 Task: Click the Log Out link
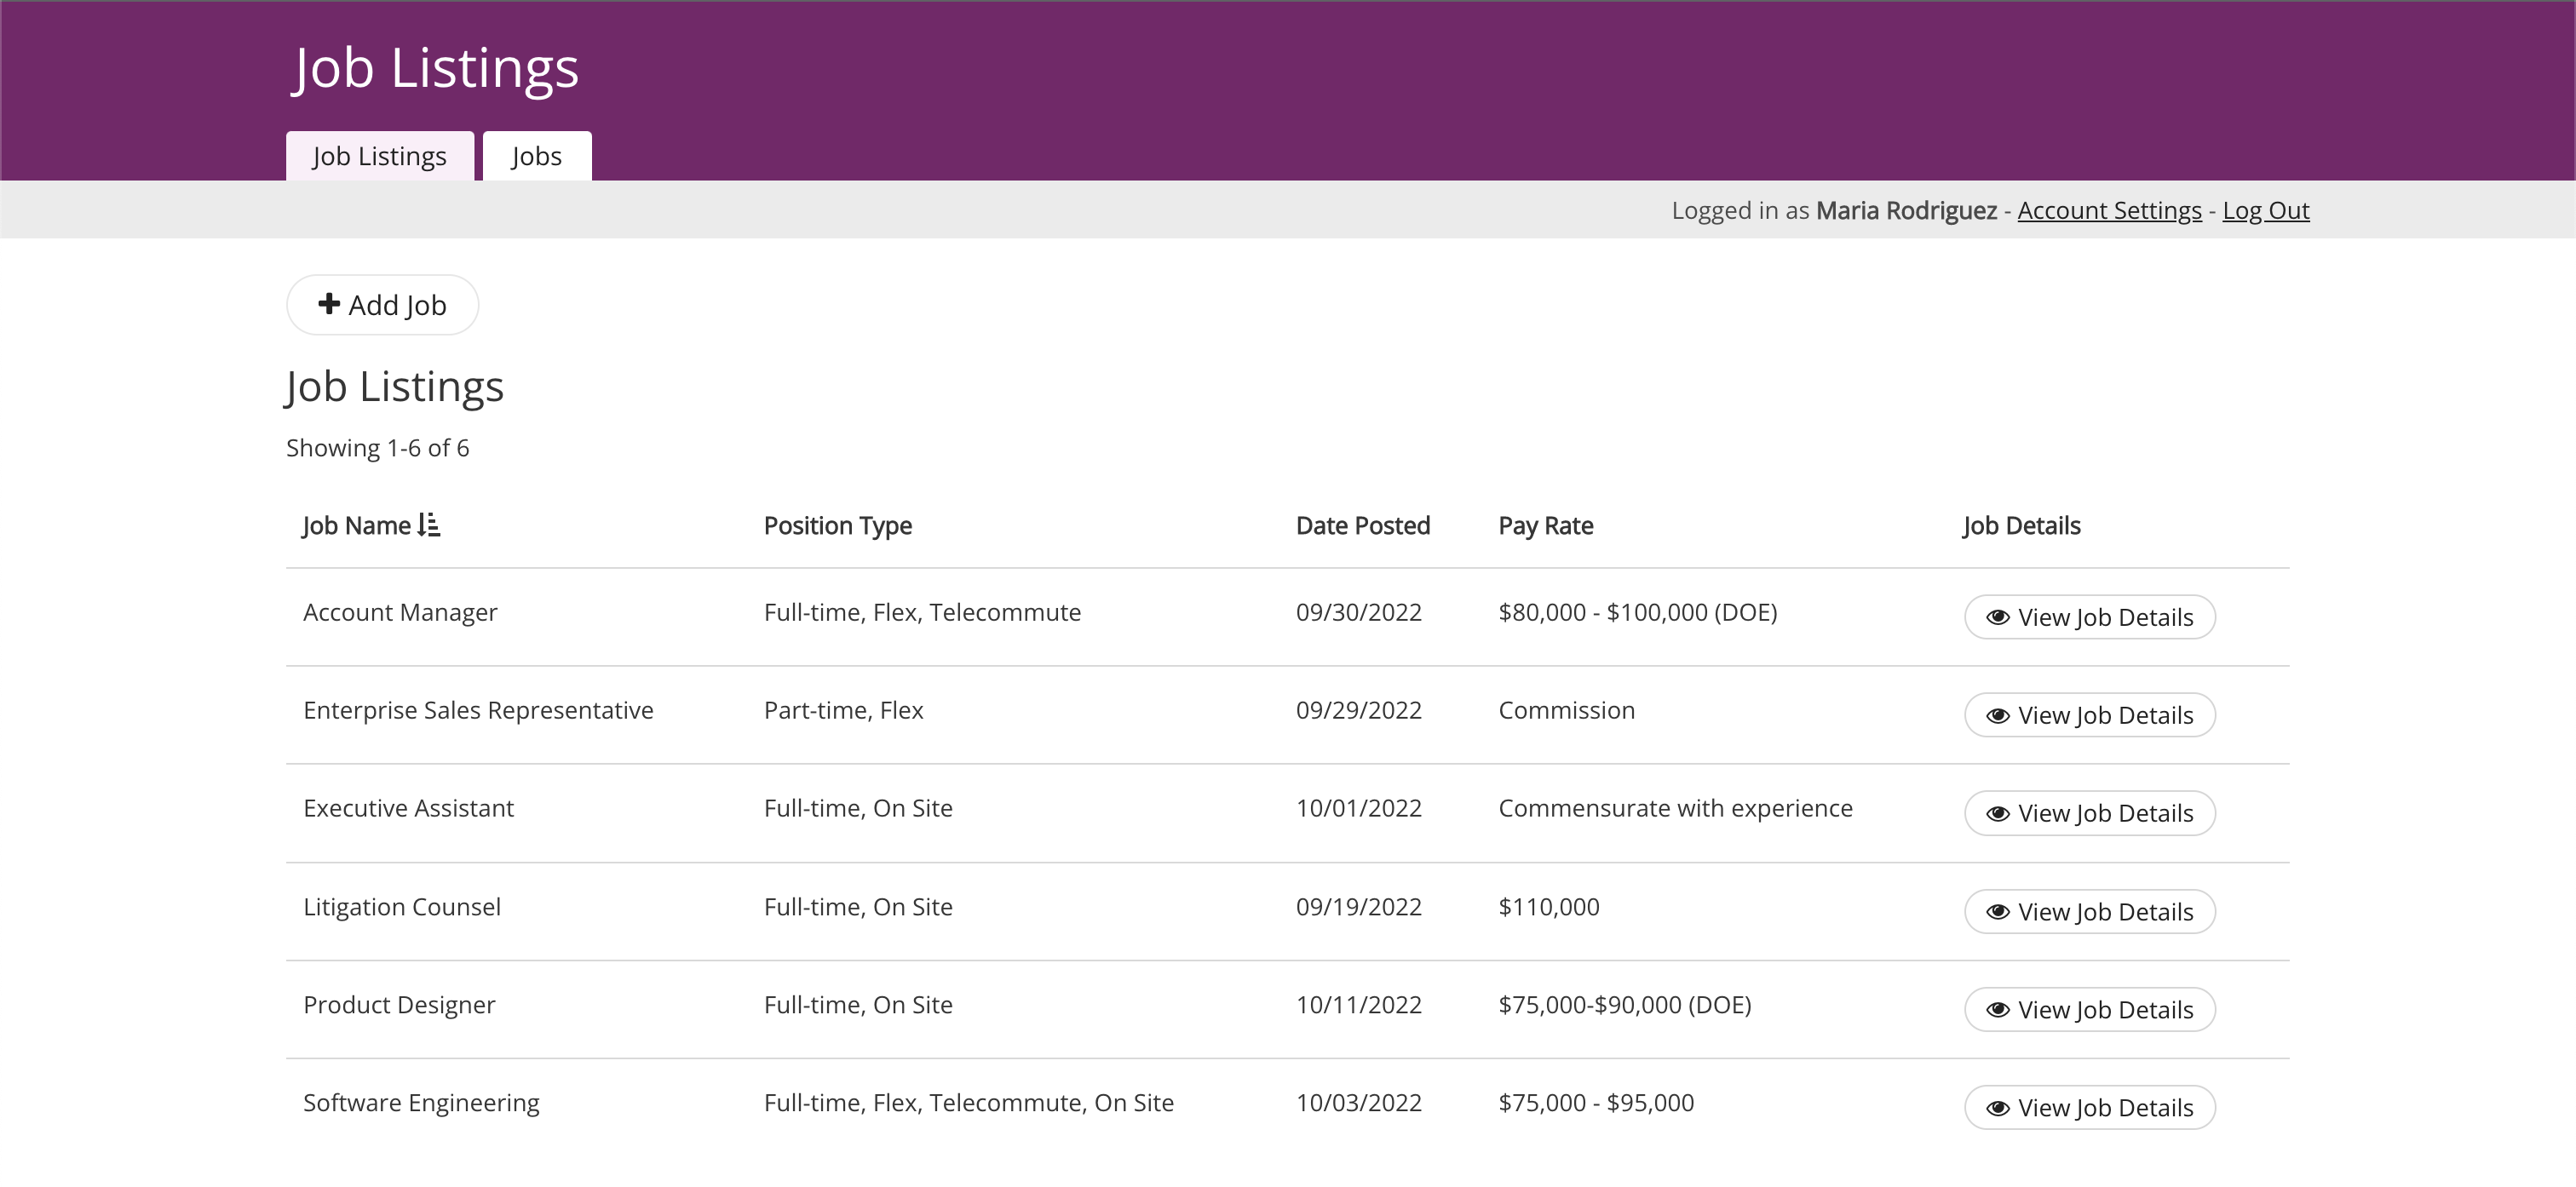point(2265,210)
